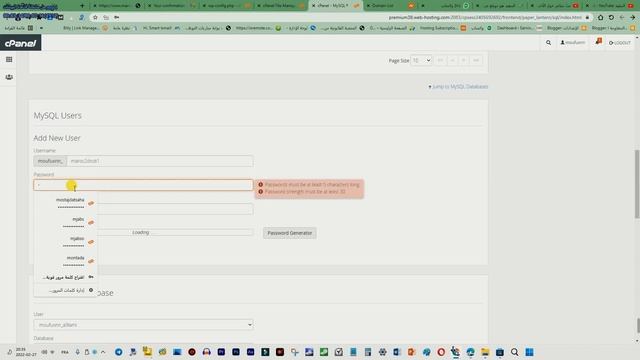Click the LOGOUT link
The height and width of the screenshot is (360, 640).
(620, 42)
